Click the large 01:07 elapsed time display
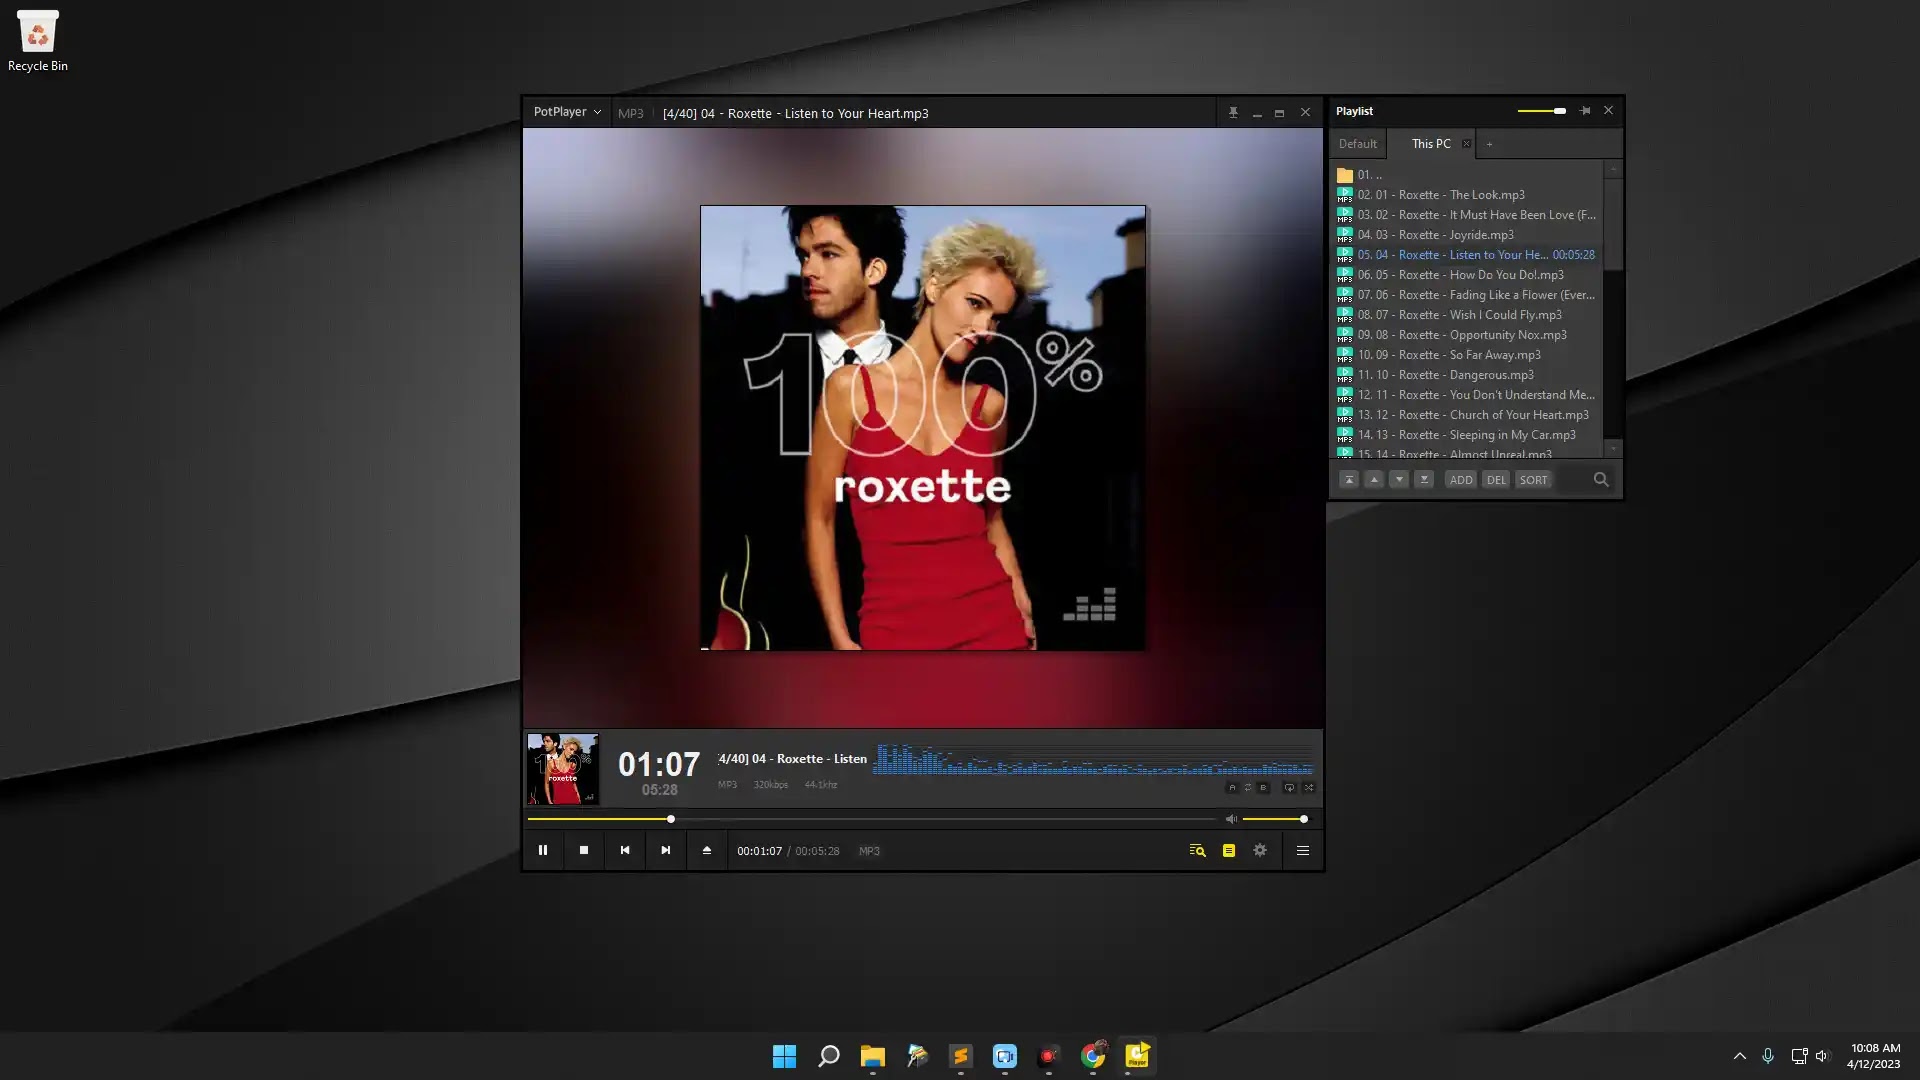This screenshot has height=1080, width=1920. tap(659, 764)
